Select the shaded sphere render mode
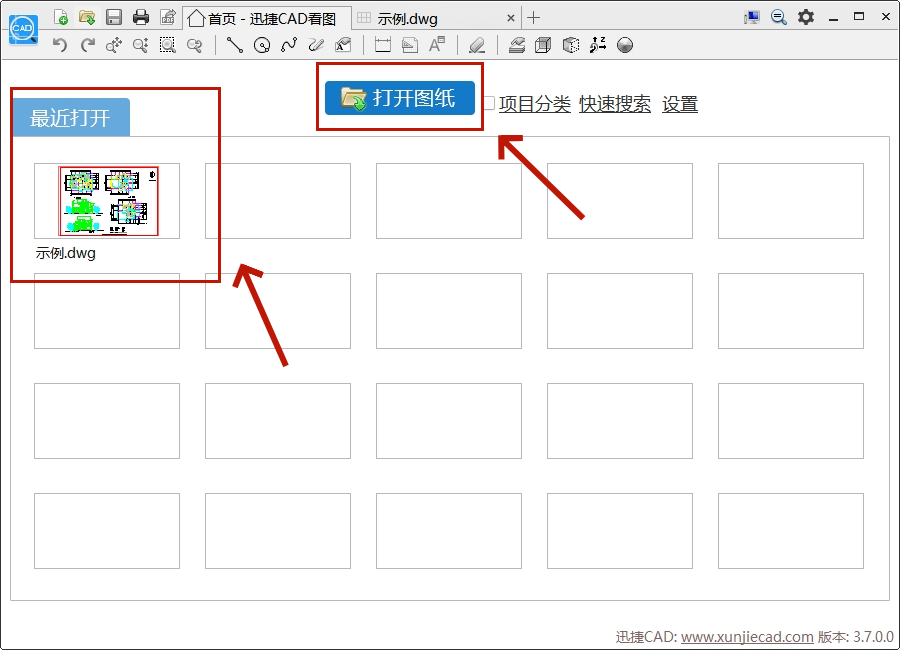The image size is (900, 650). pyautogui.click(x=625, y=45)
